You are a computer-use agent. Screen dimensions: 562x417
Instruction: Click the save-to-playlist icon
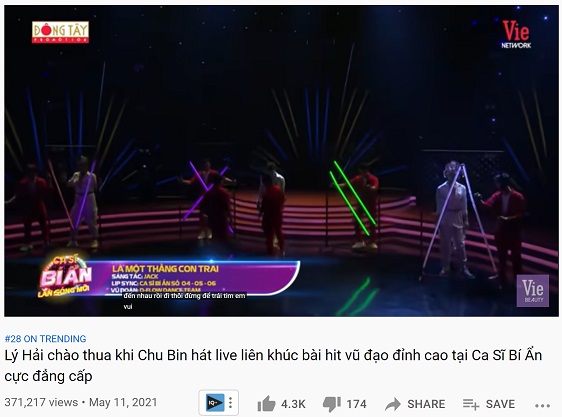point(471,404)
